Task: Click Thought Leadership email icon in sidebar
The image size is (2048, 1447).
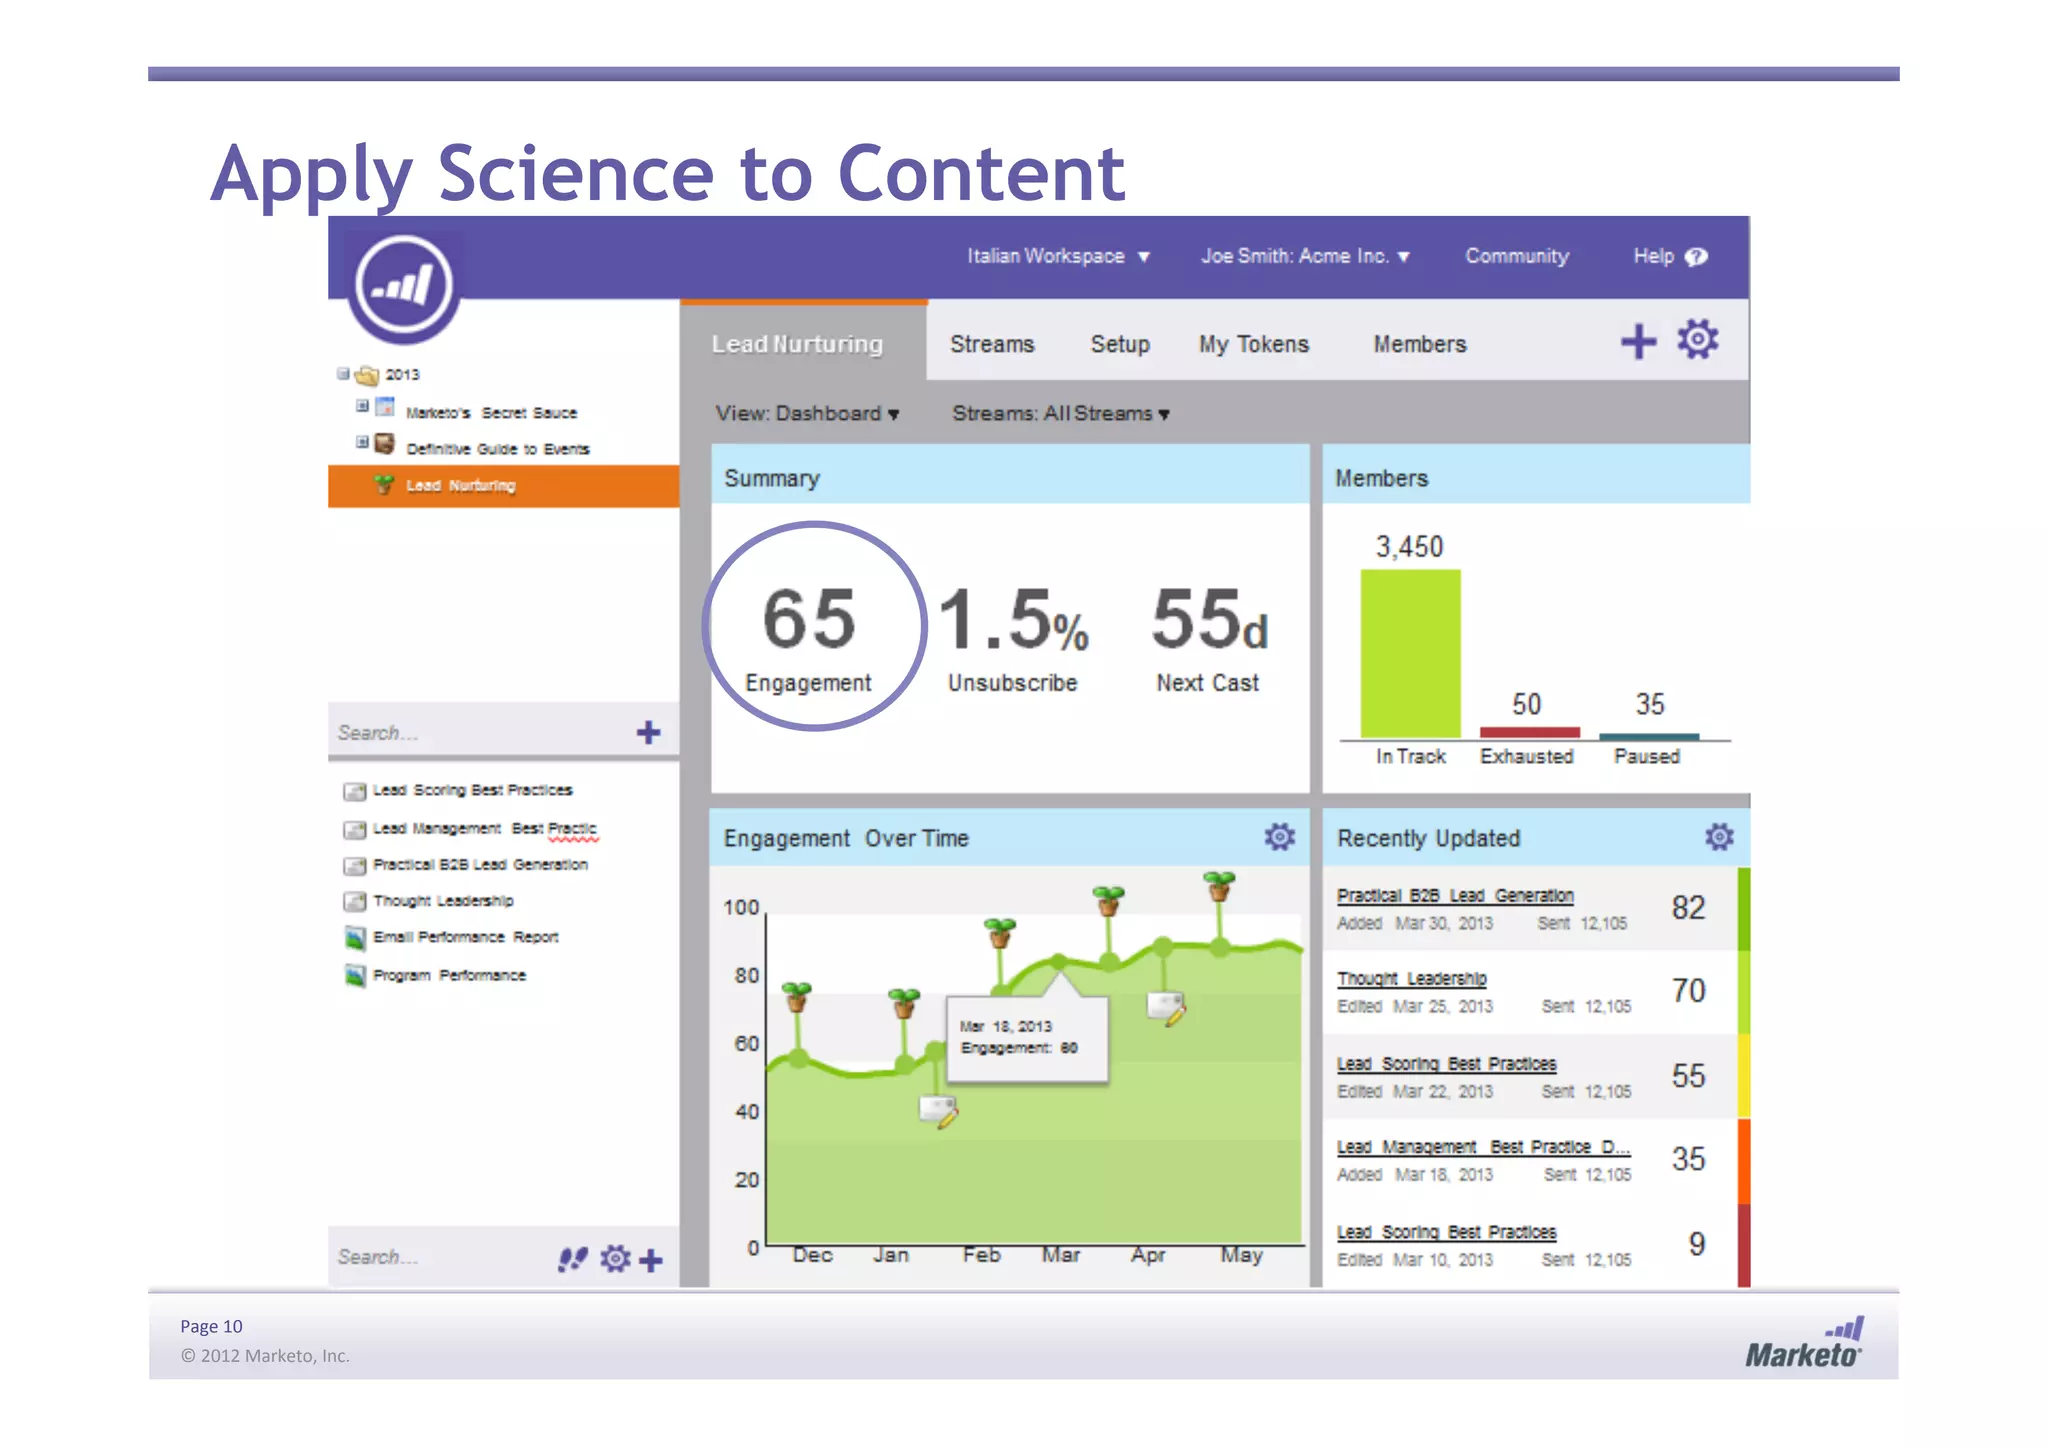Action: pyautogui.click(x=354, y=902)
